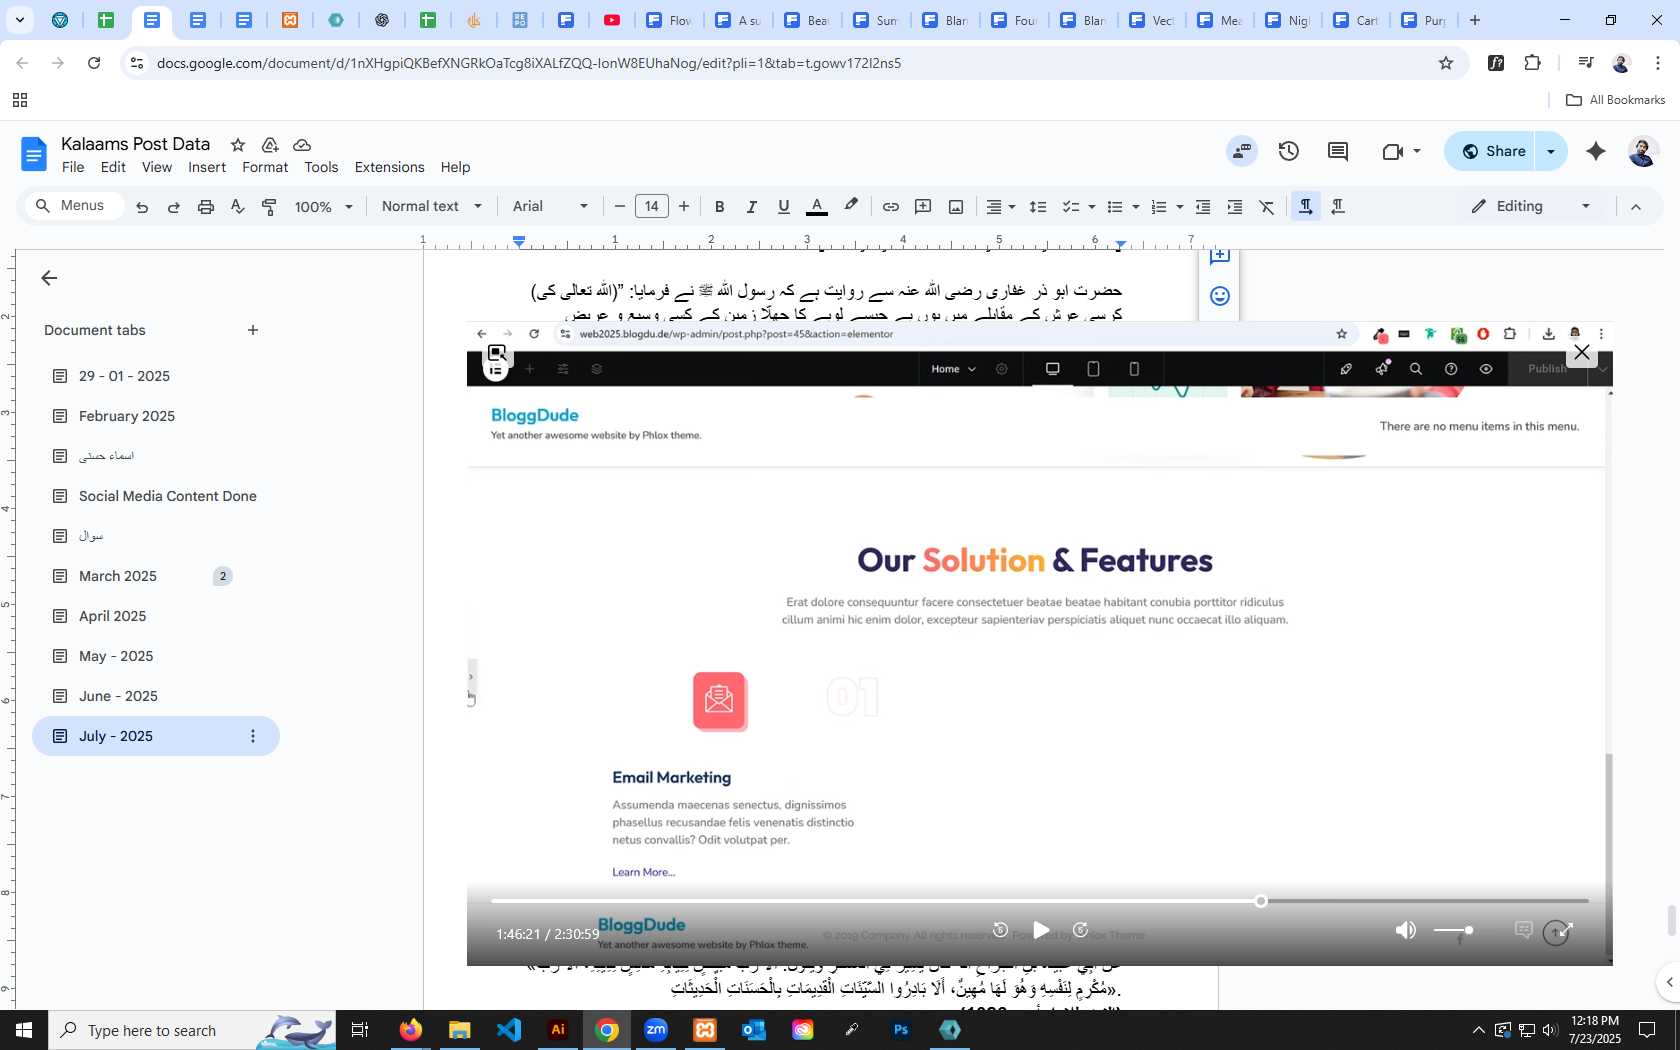Open checklist menu arrow
Image resolution: width=1680 pixels, height=1050 pixels.
(1092, 207)
